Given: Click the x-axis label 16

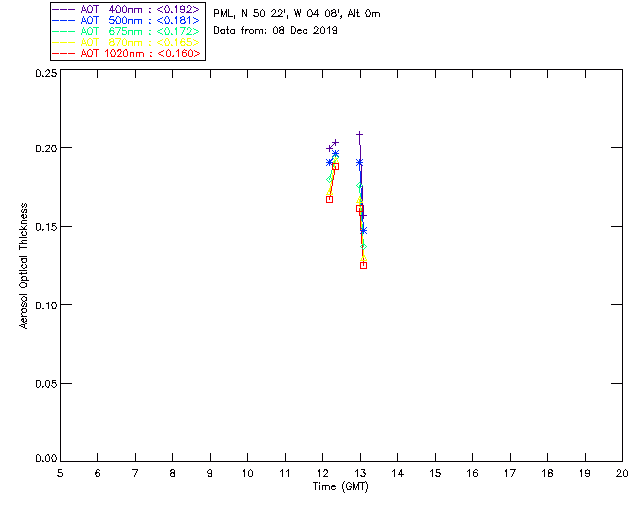Looking at the screenshot, I should (x=472, y=474).
